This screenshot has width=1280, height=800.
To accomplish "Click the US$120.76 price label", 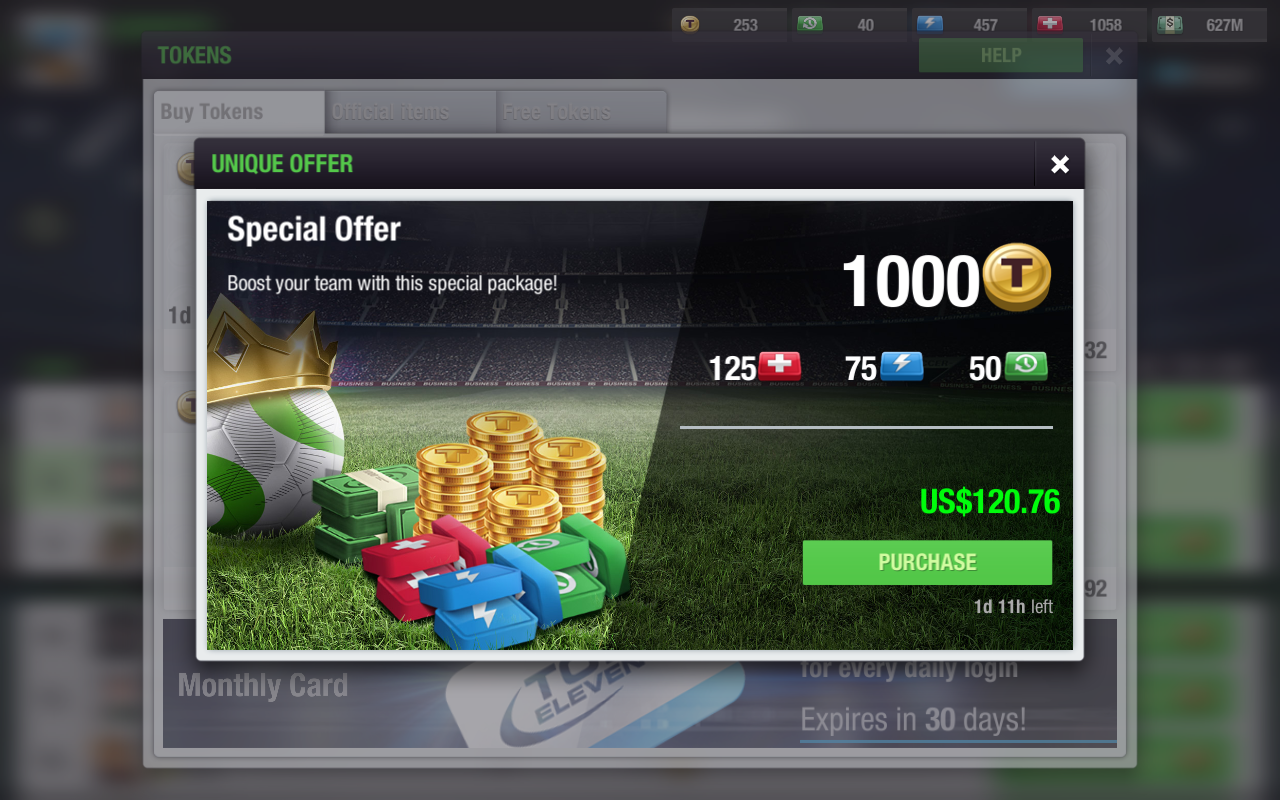I will (x=990, y=501).
